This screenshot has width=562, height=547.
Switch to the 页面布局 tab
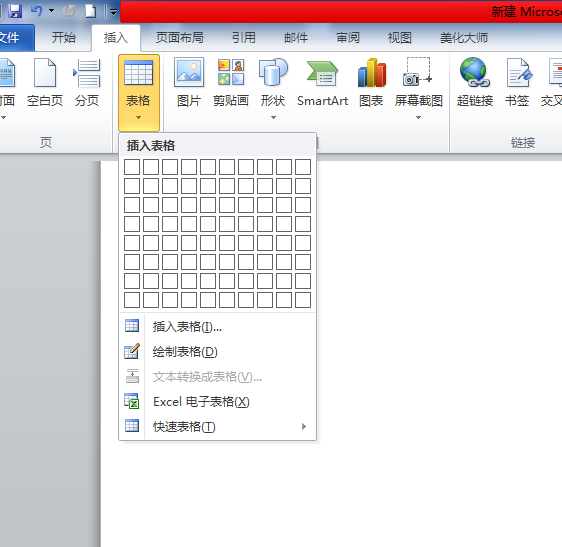(x=180, y=37)
